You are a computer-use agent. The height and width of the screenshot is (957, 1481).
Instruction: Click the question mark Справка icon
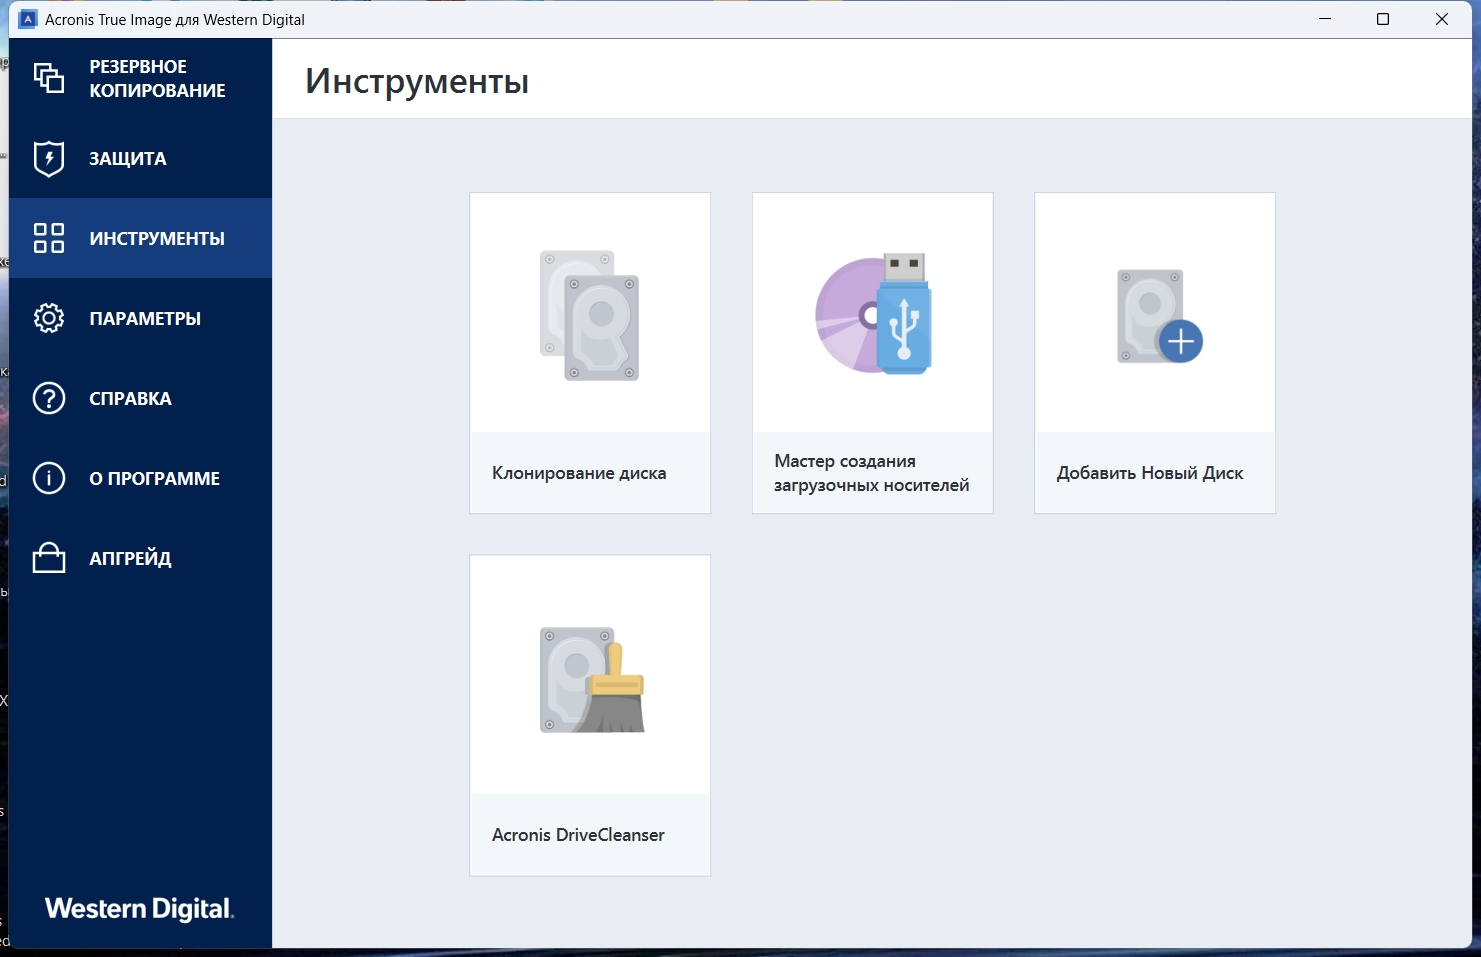click(x=48, y=398)
